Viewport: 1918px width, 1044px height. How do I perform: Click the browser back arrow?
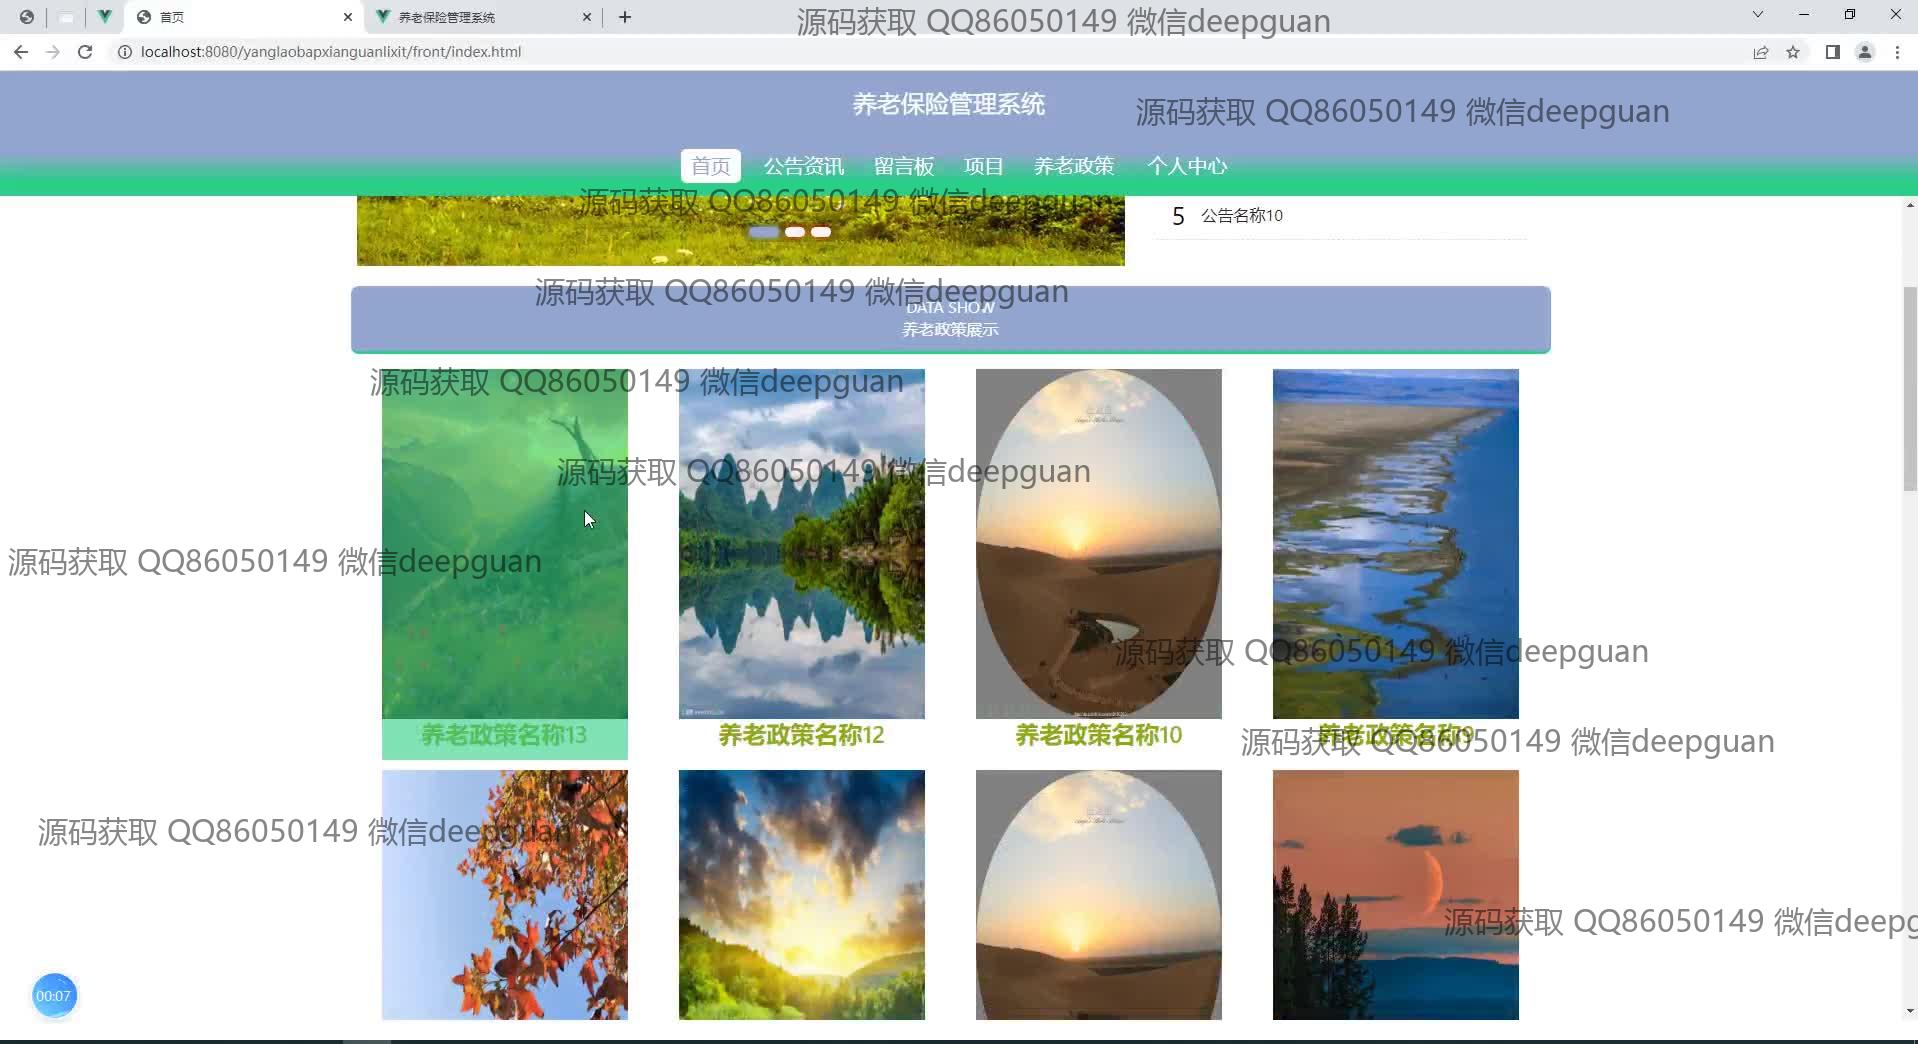(21, 52)
